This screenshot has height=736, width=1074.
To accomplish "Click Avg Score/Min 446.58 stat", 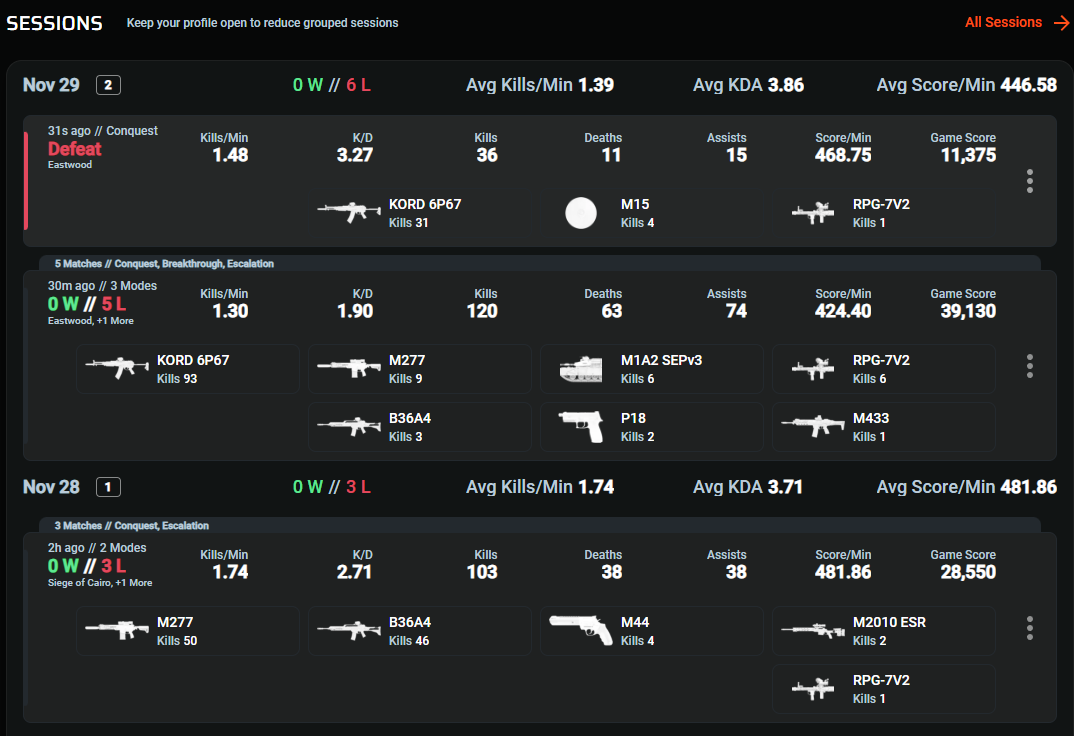I will [x=966, y=85].
